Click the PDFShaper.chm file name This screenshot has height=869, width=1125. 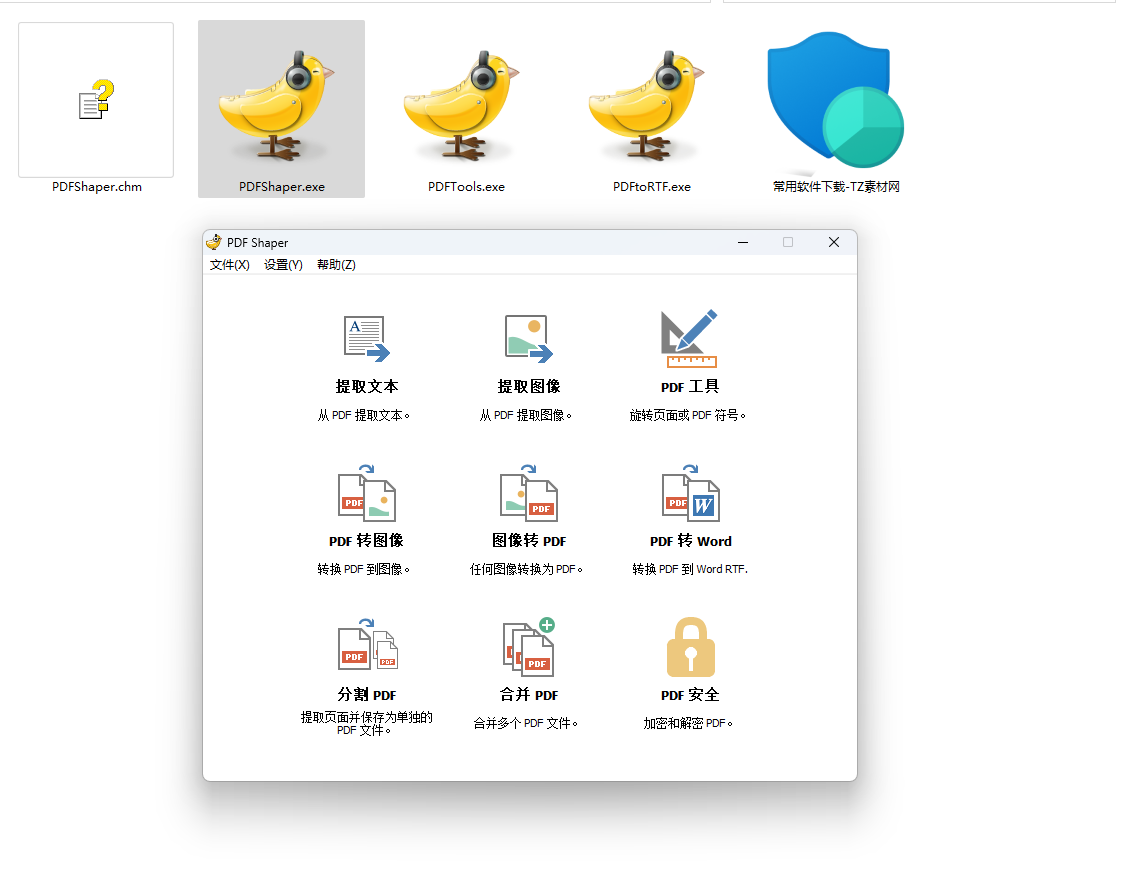97,187
